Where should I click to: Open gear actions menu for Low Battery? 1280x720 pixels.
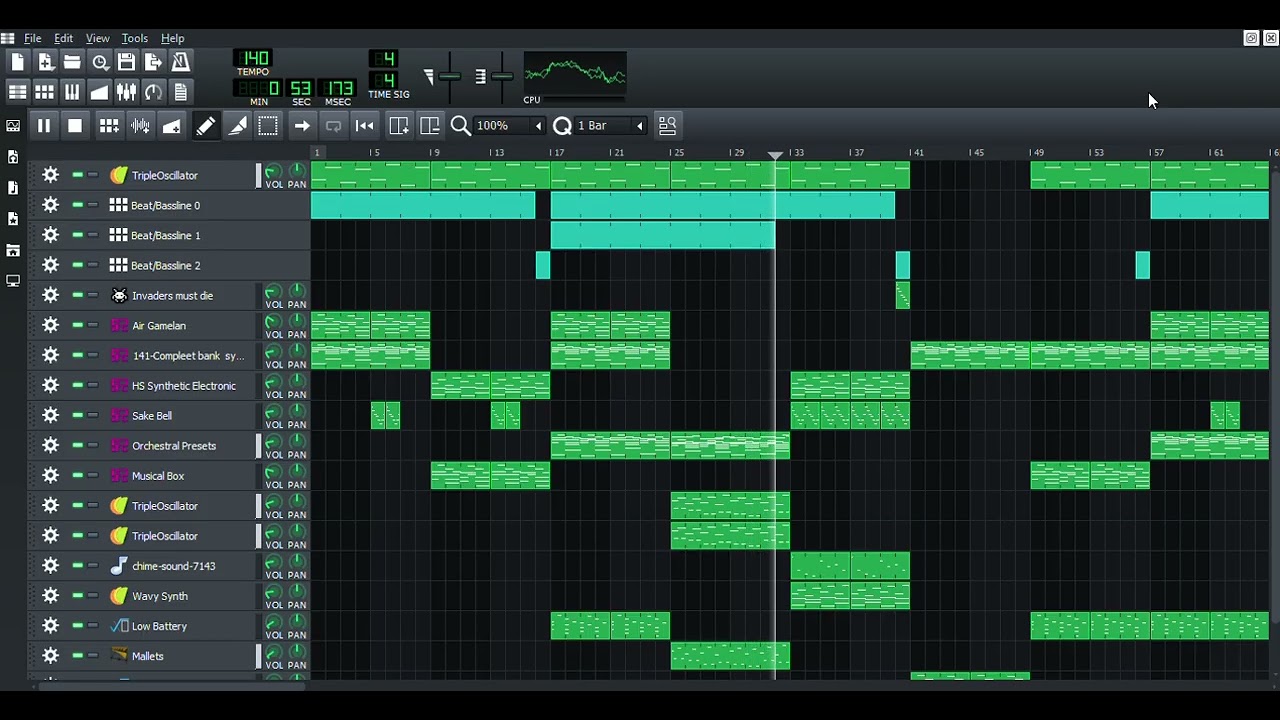[51, 625]
